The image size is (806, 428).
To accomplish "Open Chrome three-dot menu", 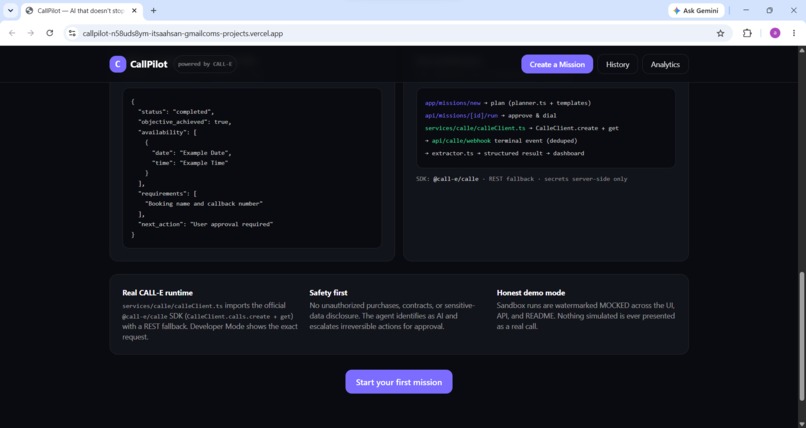I will [x=794, y=33].
